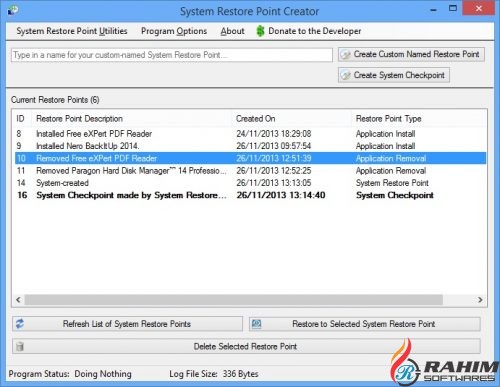Click the refresh arrows icon
Viewport: 500px width, 387px height.
[20, 323]
